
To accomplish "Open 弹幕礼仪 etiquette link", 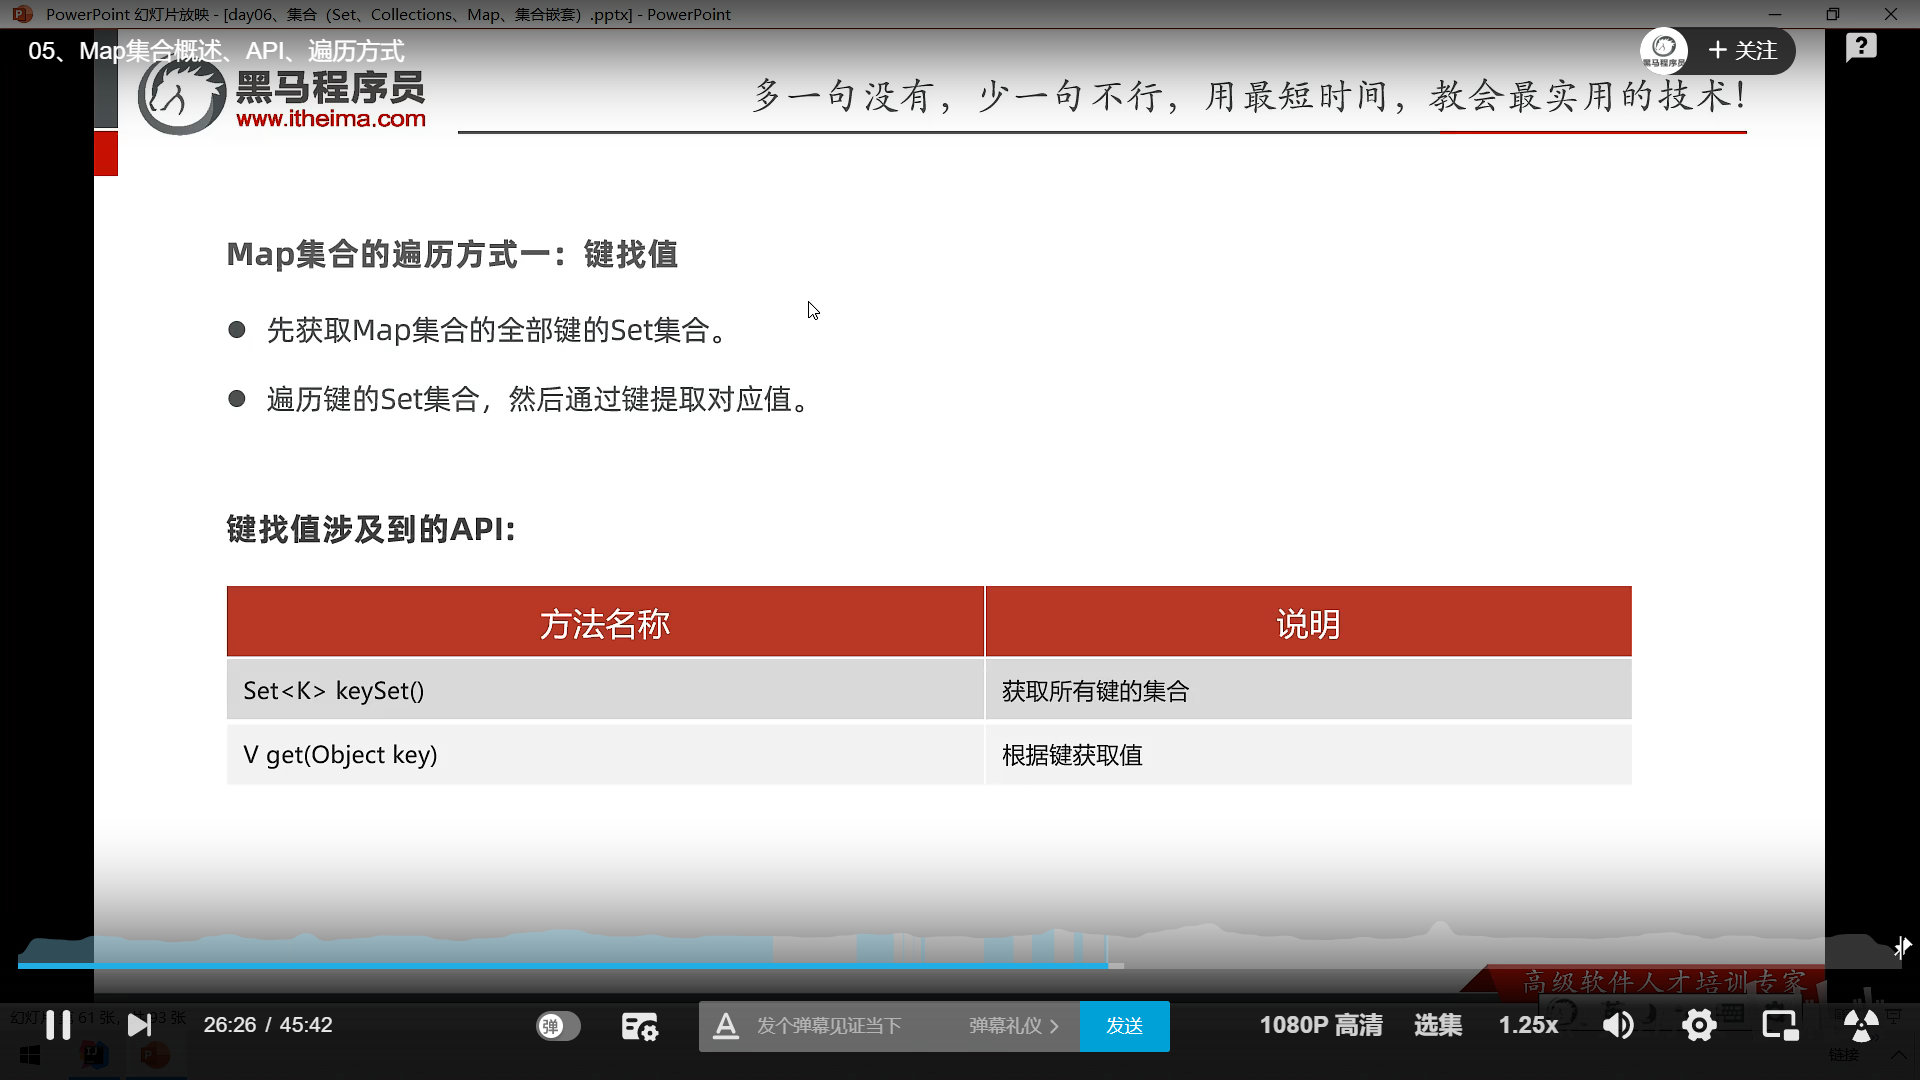I will pyautogui.click(x=1012, y=1026).
